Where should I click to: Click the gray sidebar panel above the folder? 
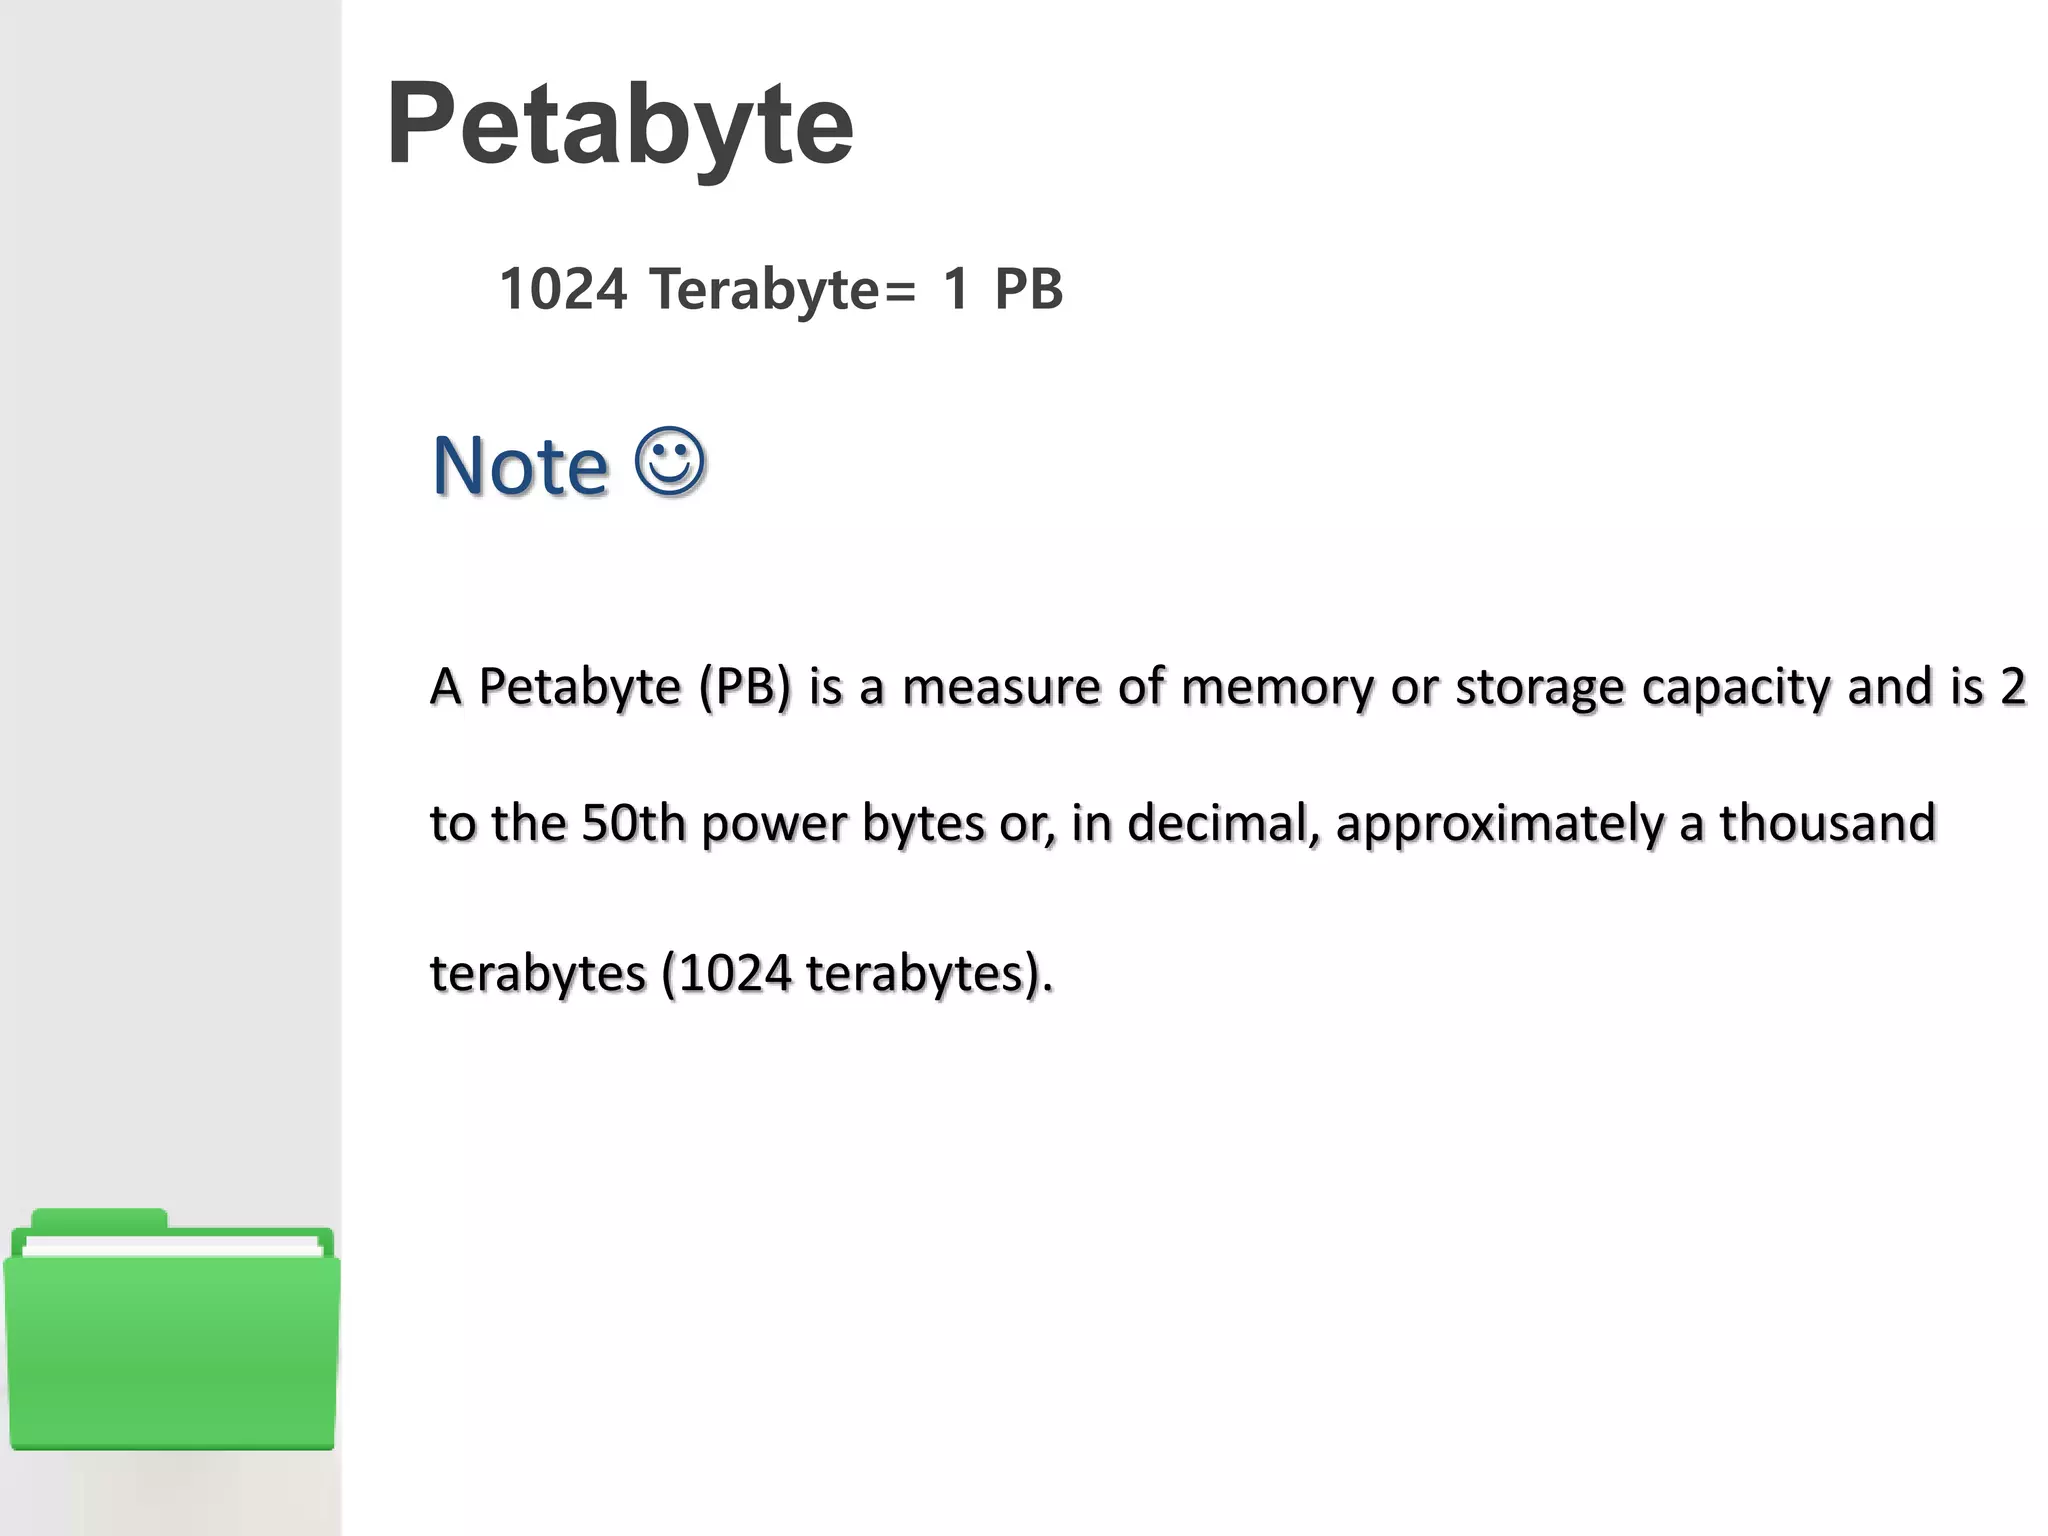[170, 600]
